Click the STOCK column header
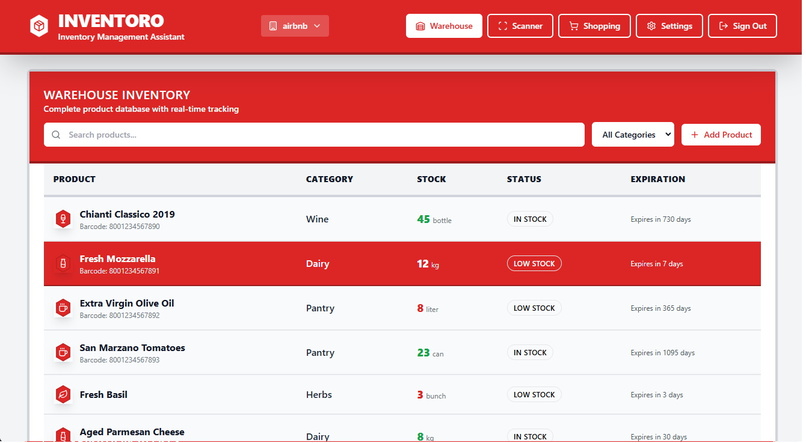Image resolution: width=806 pixels, height=443 pixels. tap(431, 179)
